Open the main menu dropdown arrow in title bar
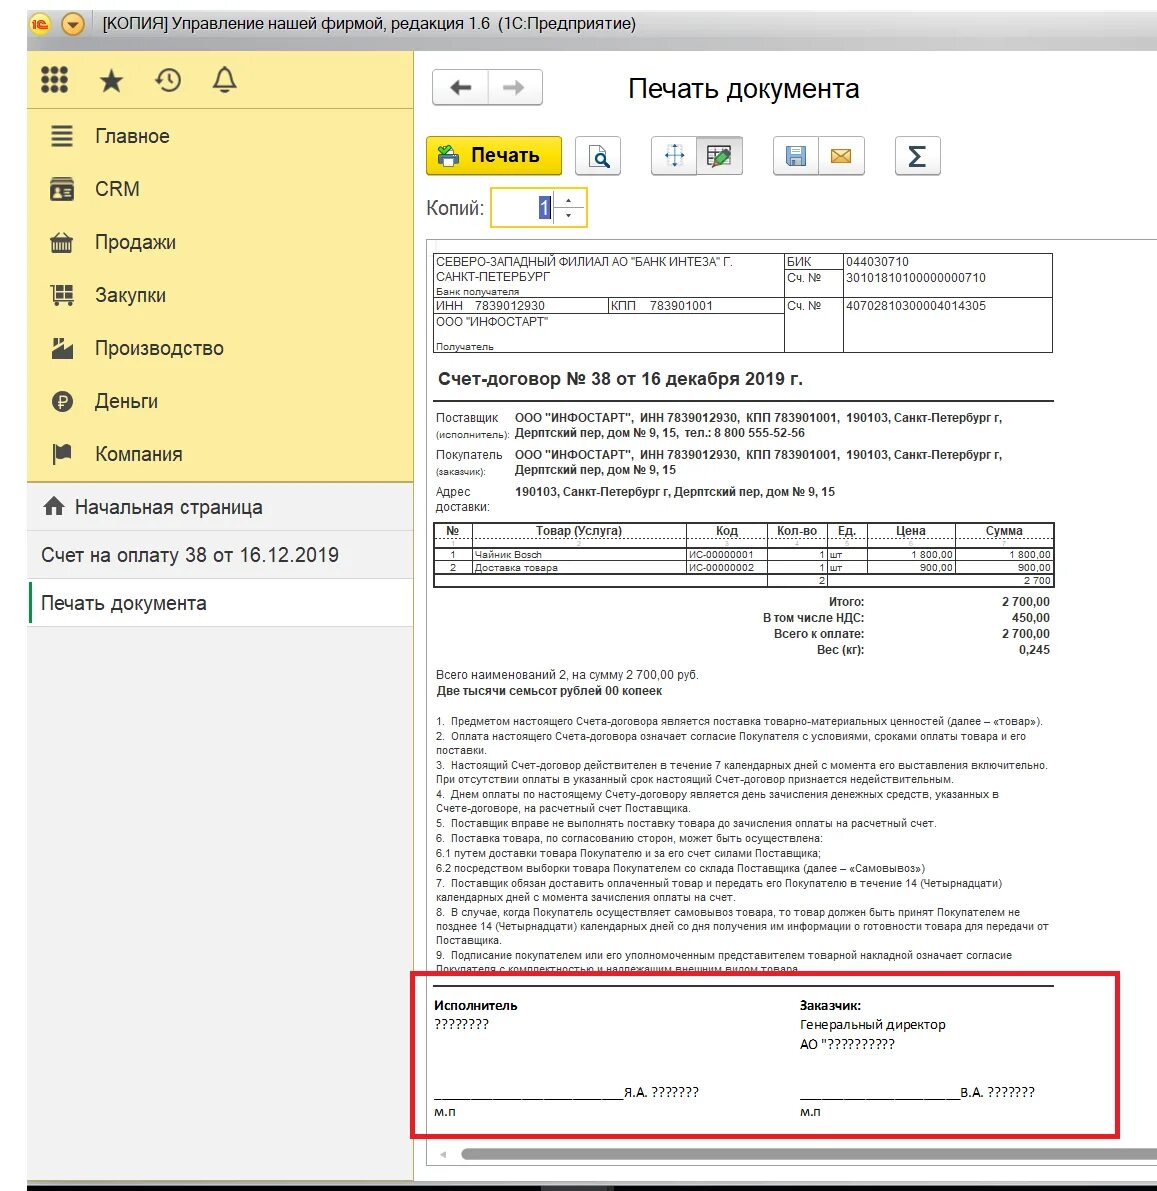This screenshot has height=1191, width=1157. pos(73,24)
